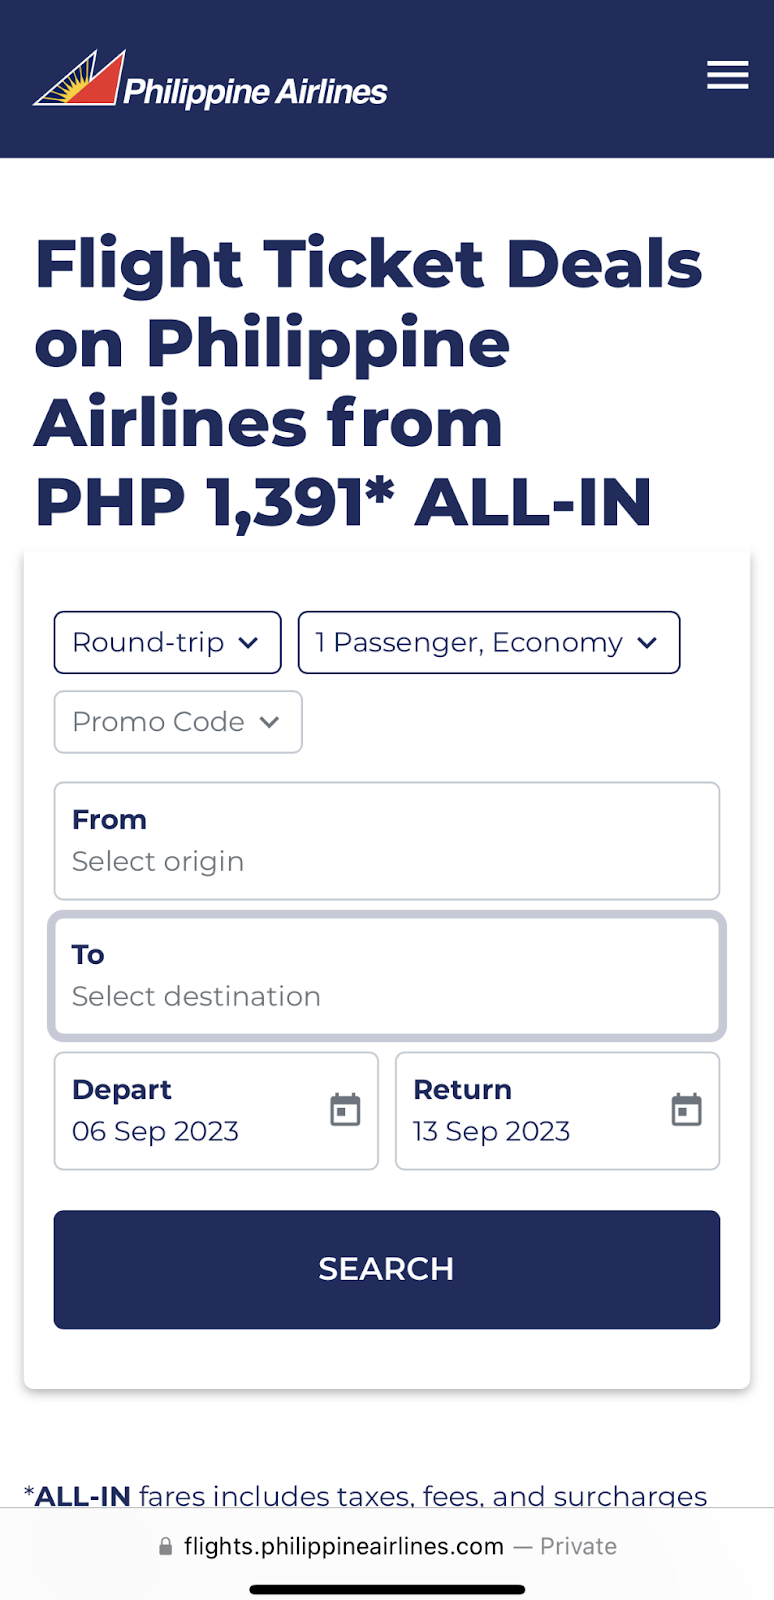Screen dimensions: 774x1600
Task: Click the Return calendar icon
Action: [x=686, y=1110]
